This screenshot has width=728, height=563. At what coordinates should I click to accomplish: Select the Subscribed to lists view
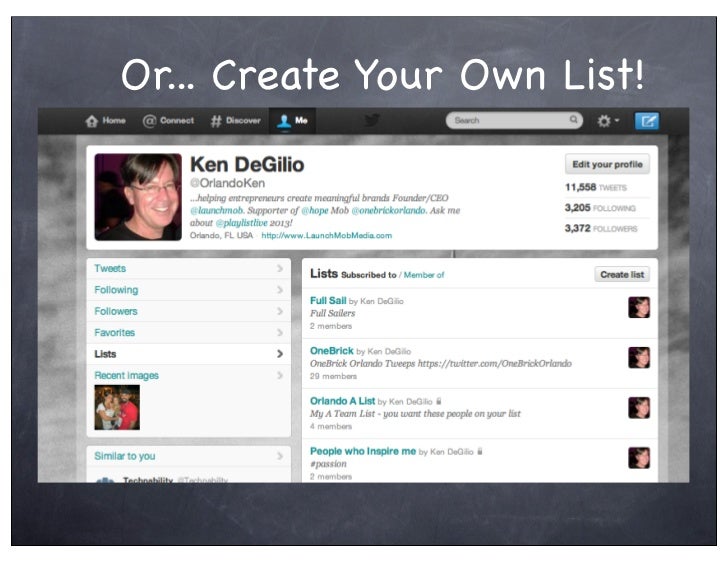(369, 275)
